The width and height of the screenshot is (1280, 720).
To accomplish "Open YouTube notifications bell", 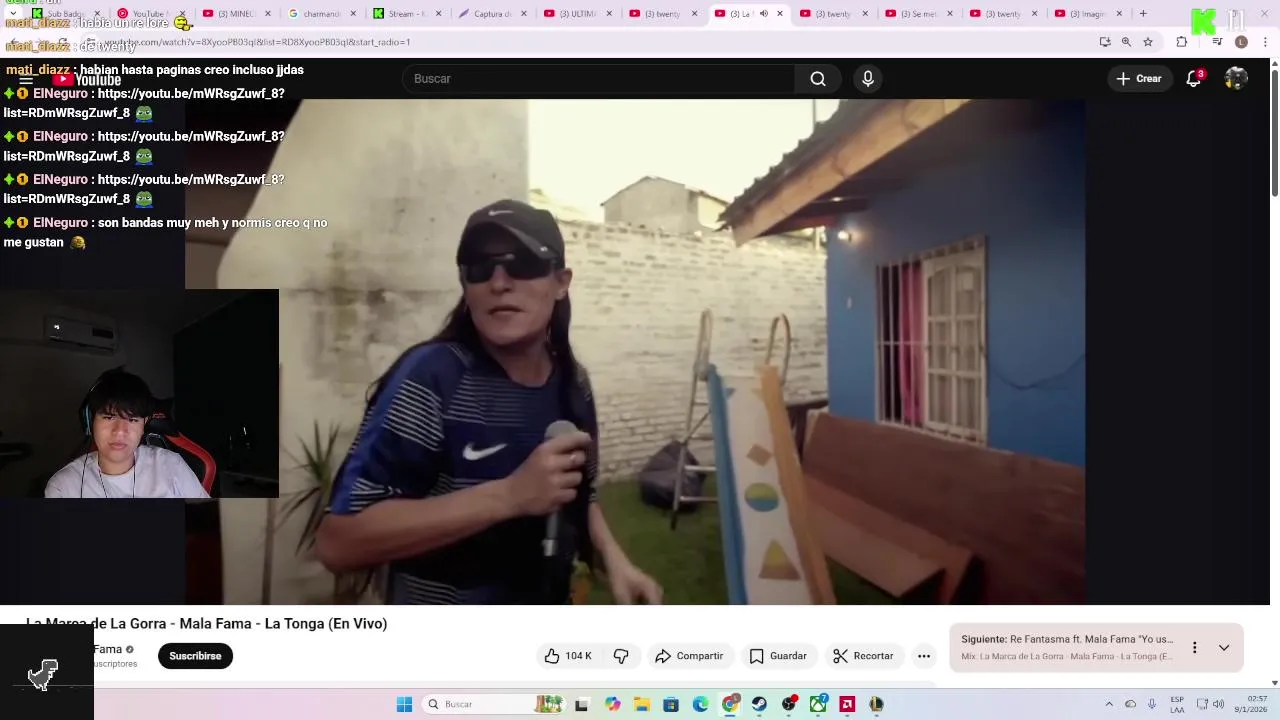I will (1194, 79).
